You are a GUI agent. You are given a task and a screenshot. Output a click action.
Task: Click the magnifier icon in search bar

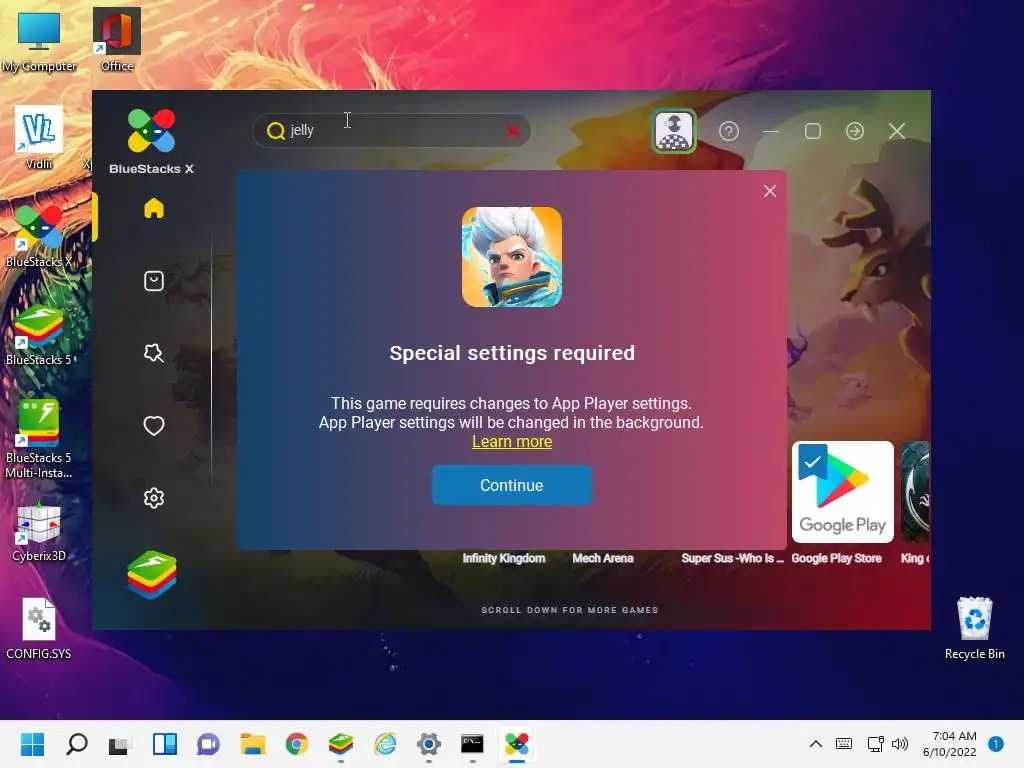(x=276, y=131)
